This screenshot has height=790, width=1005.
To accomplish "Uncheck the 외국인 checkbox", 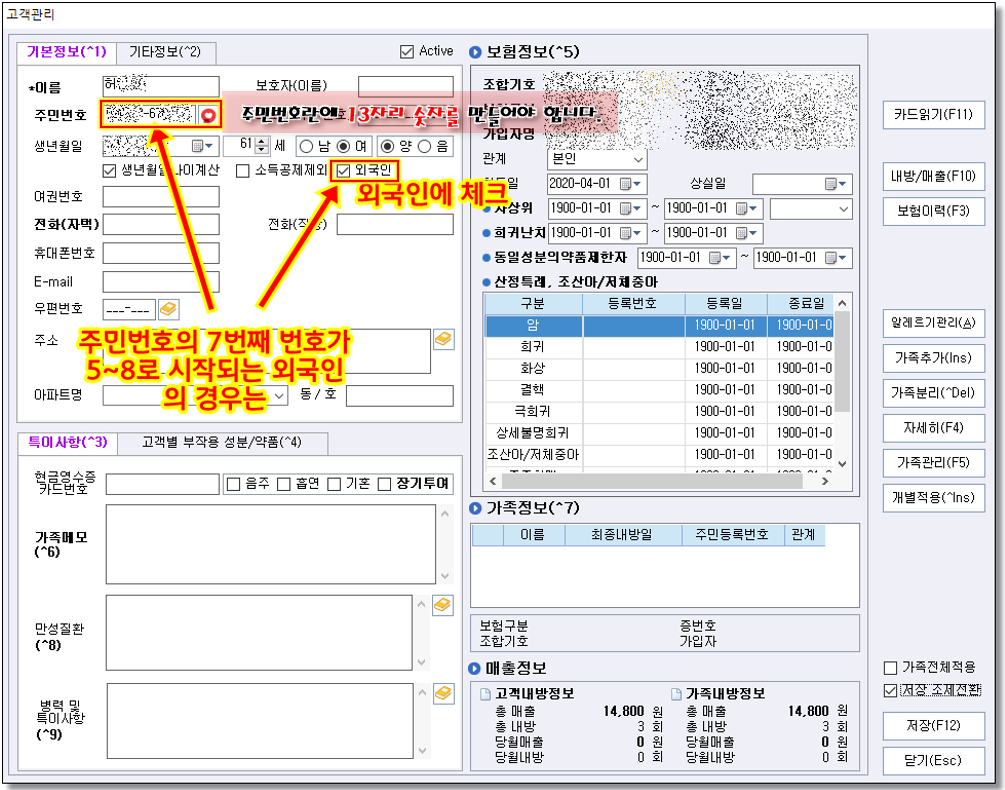I will [x=344, y=171].
